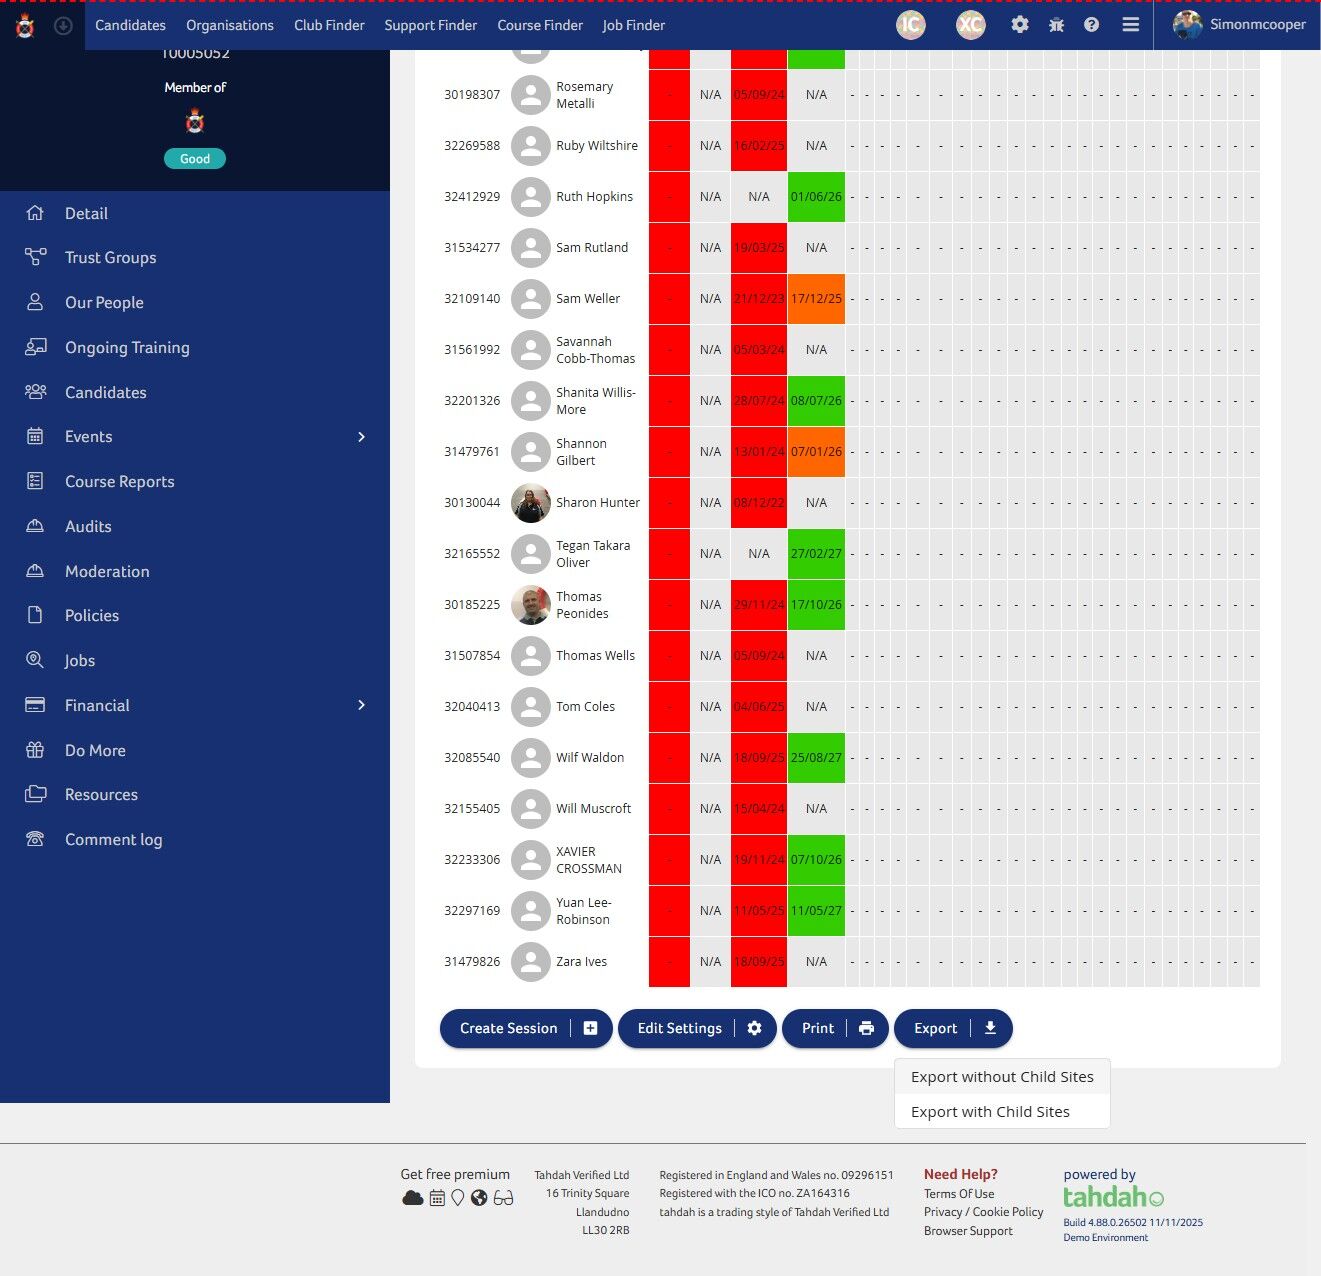Click the Comment log sidebar icon
1321x1276 pixels.
point(36,840)
